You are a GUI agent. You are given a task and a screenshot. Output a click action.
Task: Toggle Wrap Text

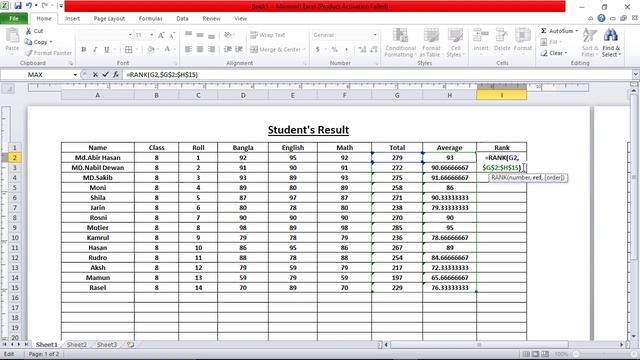(x=267, y=35)
